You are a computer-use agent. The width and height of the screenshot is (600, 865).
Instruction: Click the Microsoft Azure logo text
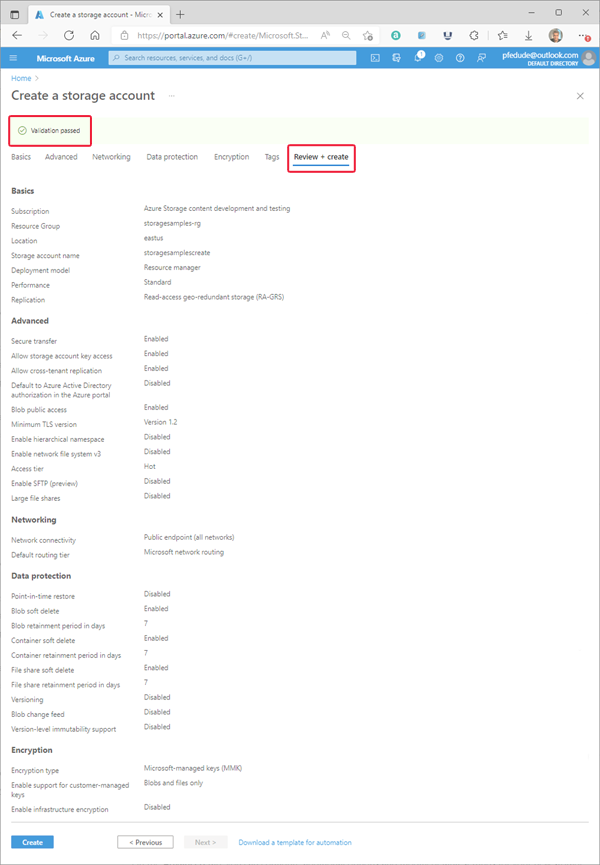[66, 58]
